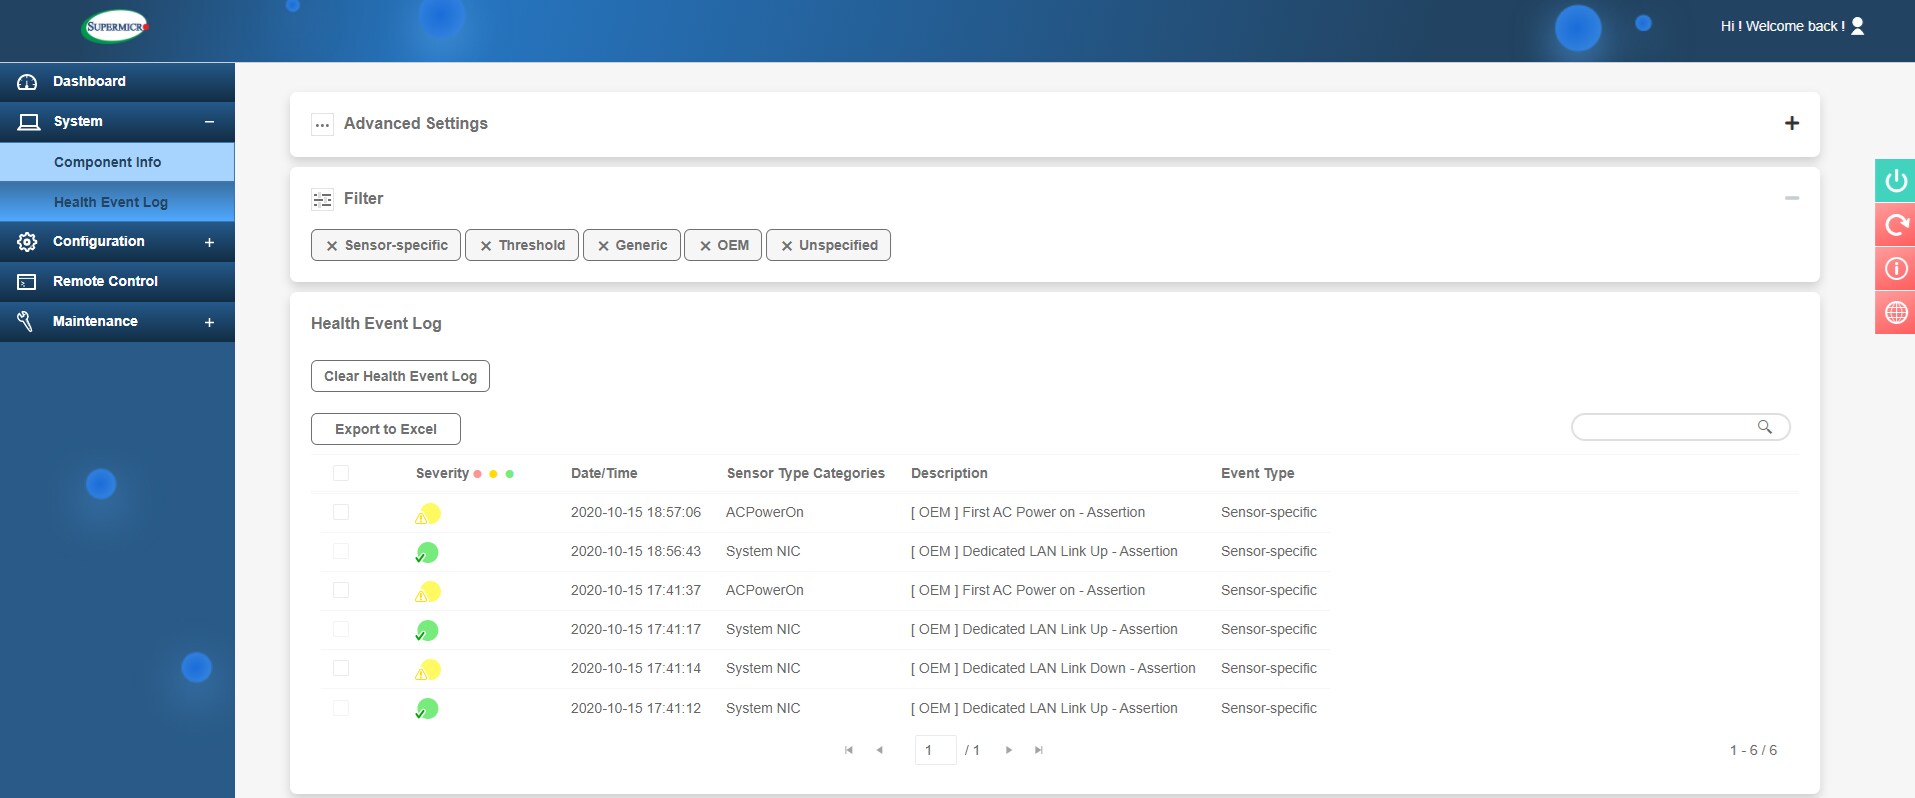Screen dimensions: 1915x798
Task: Open the Dashboard page
Action: click(x=117, y=82)
